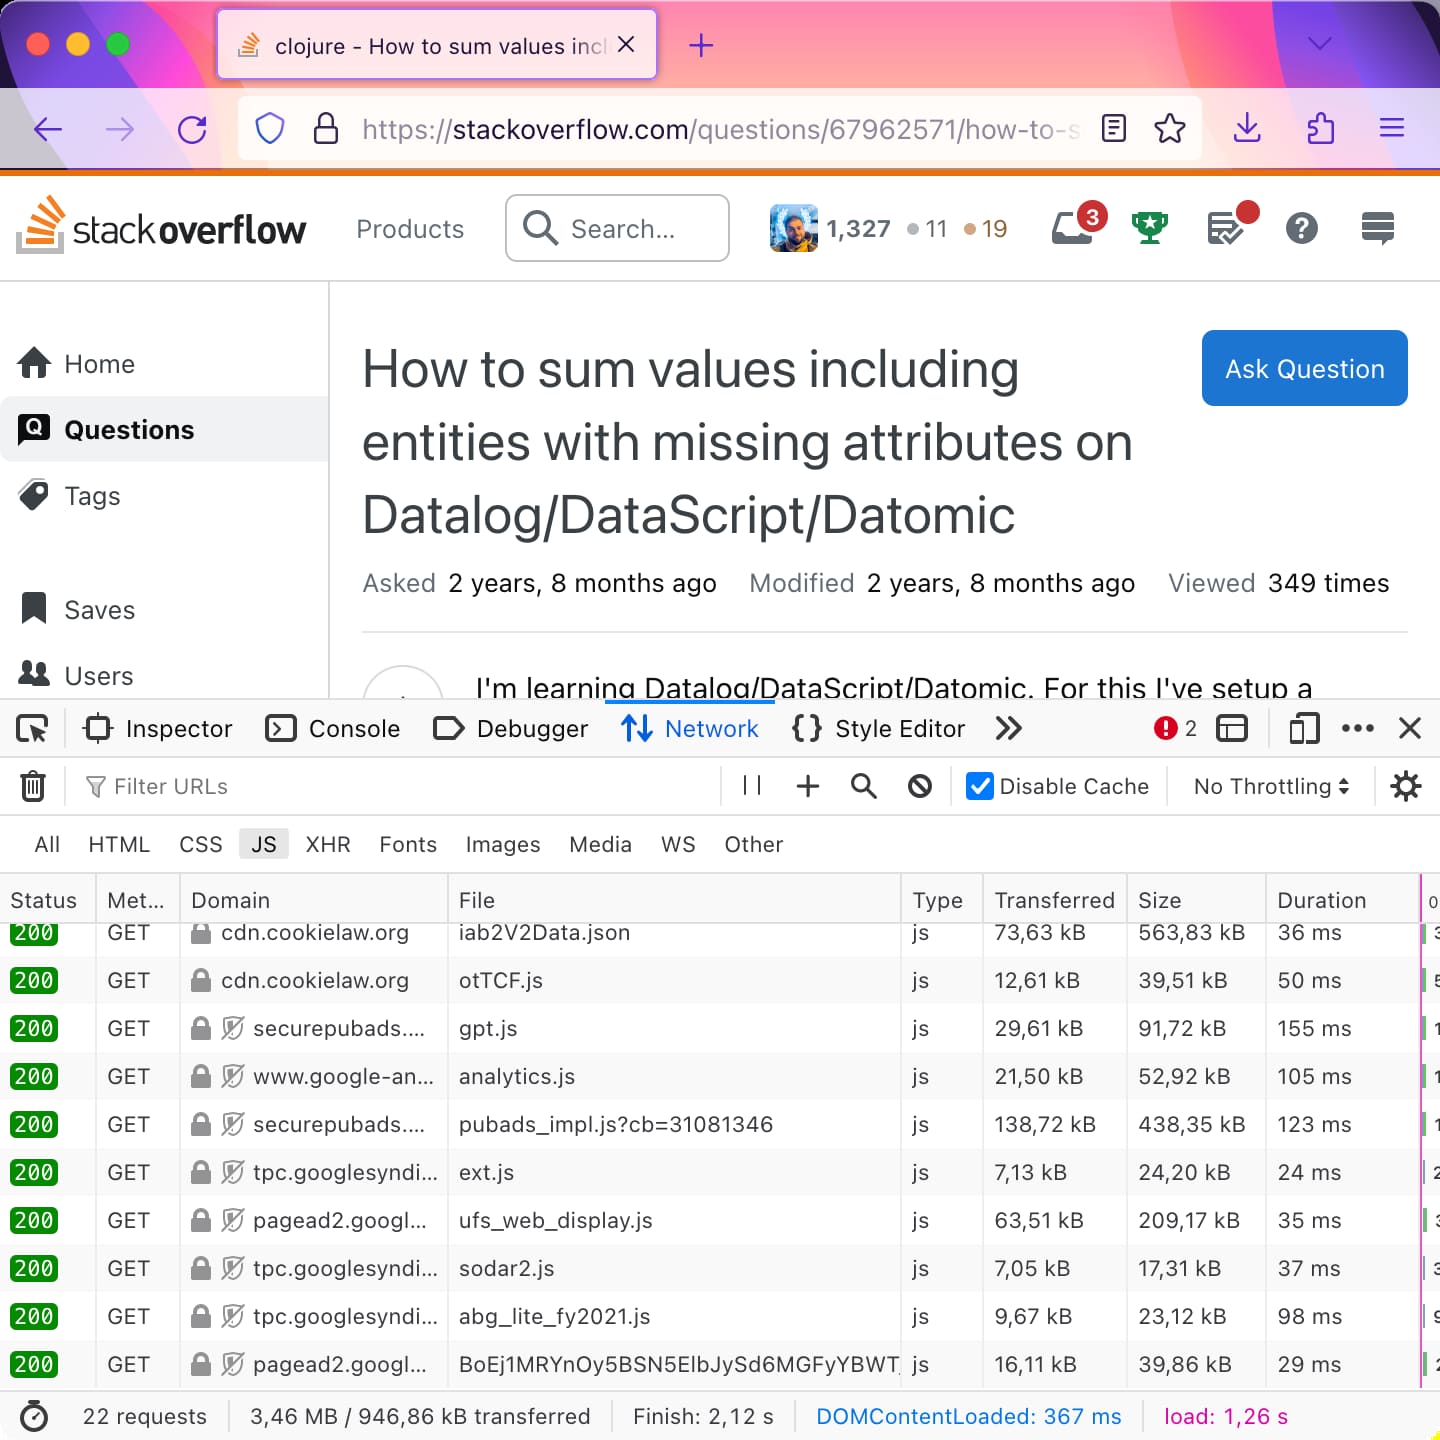The width and height of the screenshot is (1440, 1440).
Task: Pause network traffic recording
Action: [x=751, y=786]
